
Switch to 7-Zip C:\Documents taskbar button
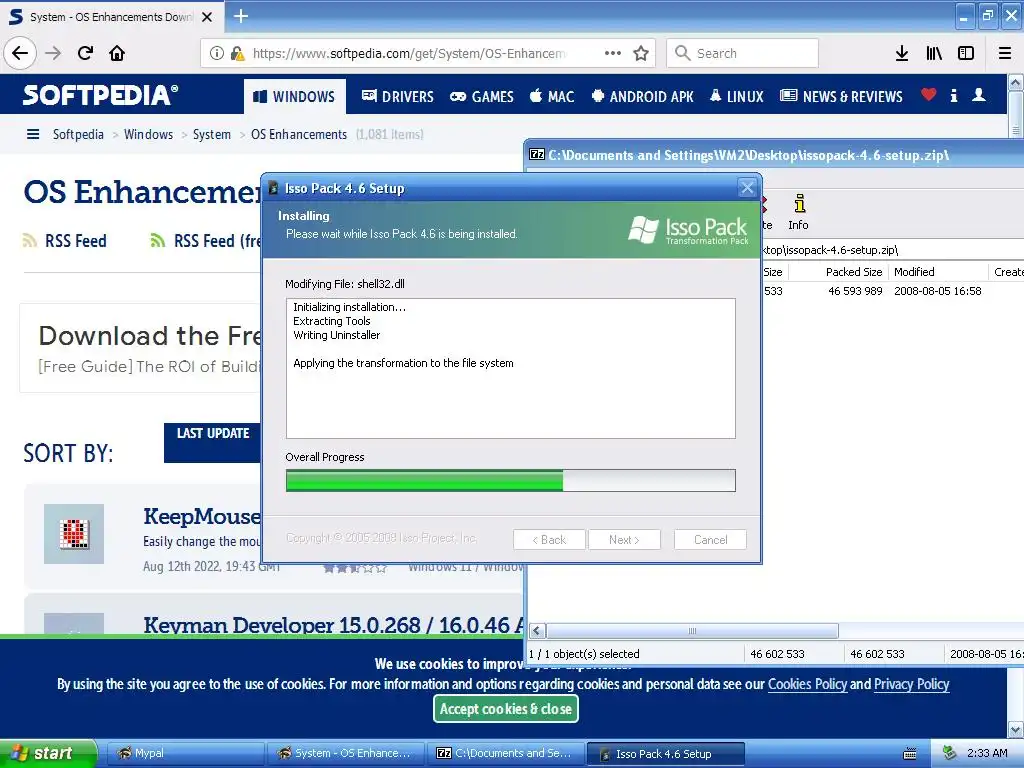point(505,753)
